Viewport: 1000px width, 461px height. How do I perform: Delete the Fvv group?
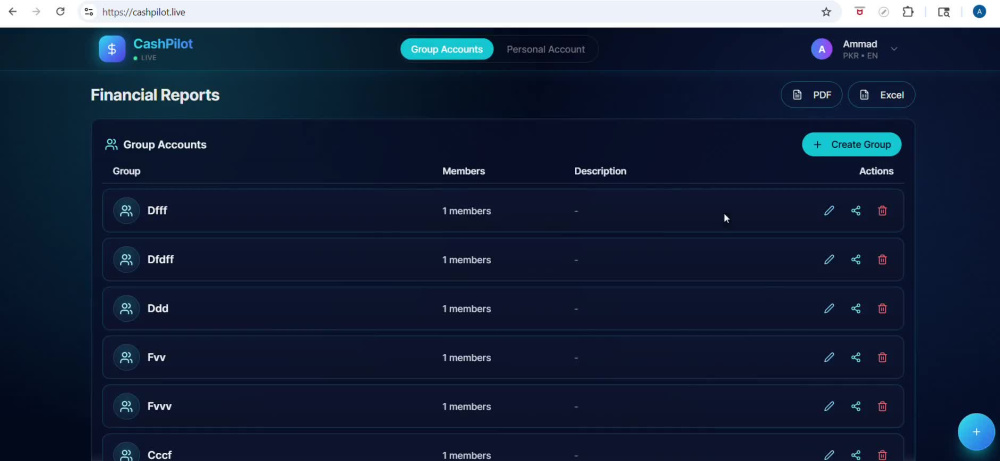click(x=883, y=358)
